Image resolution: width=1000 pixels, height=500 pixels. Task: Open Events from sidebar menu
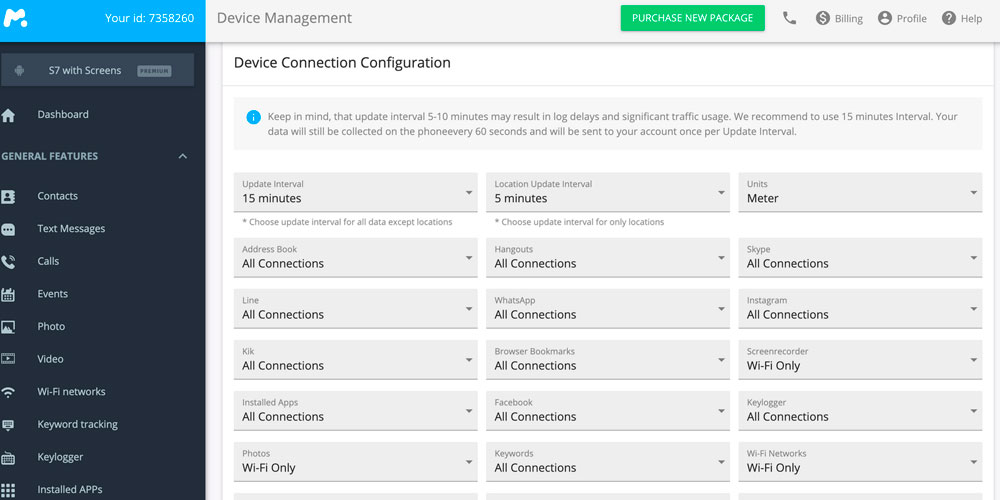point(53,294)
